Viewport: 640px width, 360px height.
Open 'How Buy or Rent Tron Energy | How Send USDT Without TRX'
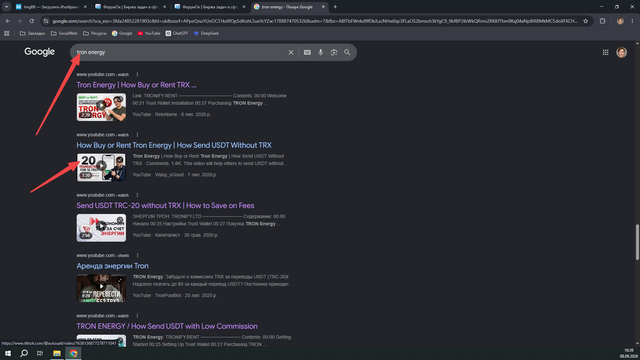tap(174, 145)
